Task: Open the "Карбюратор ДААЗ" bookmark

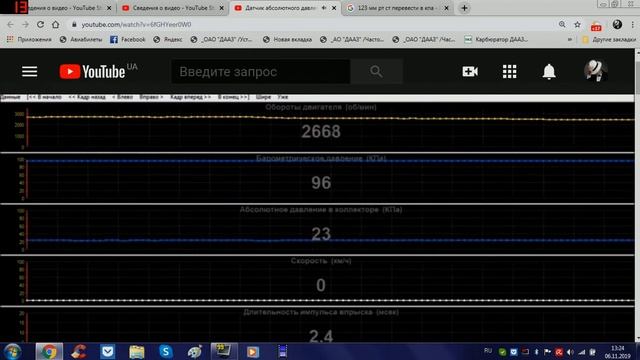Action: (496, 39)
